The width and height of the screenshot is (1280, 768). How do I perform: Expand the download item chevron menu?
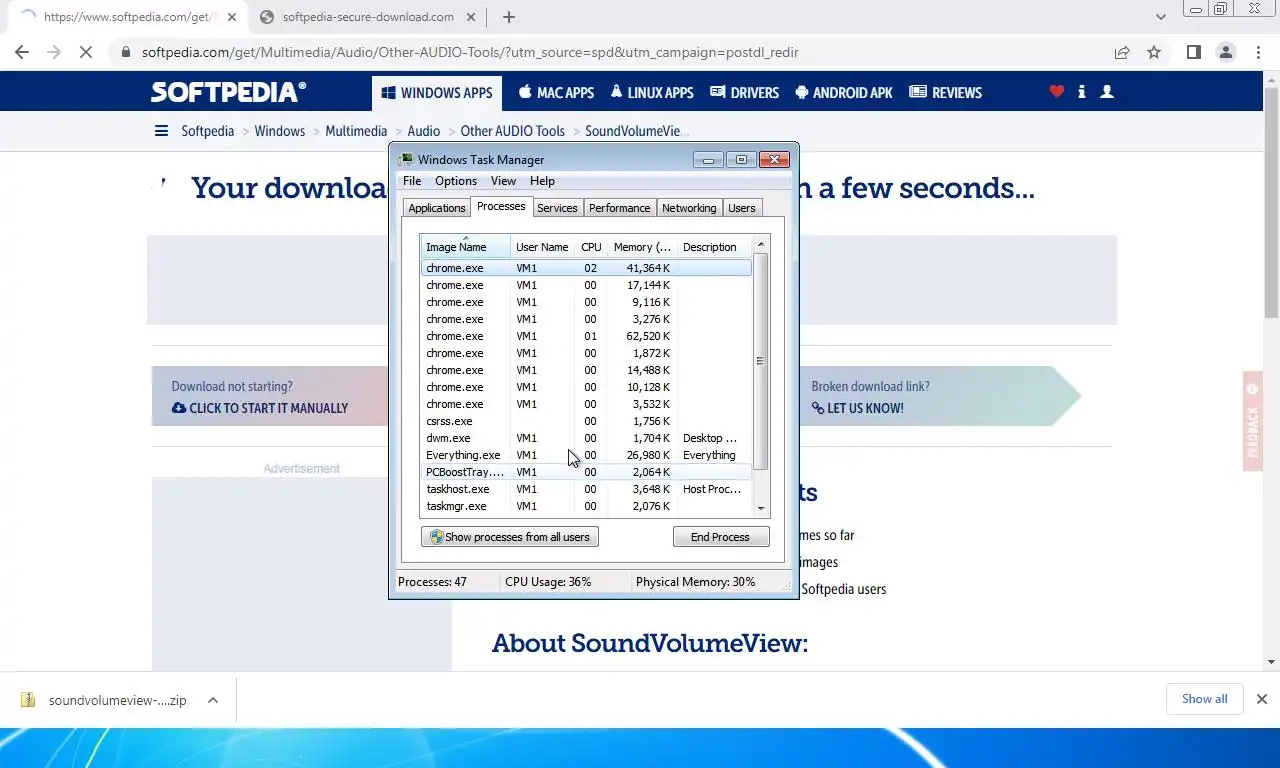click(213, 700)
